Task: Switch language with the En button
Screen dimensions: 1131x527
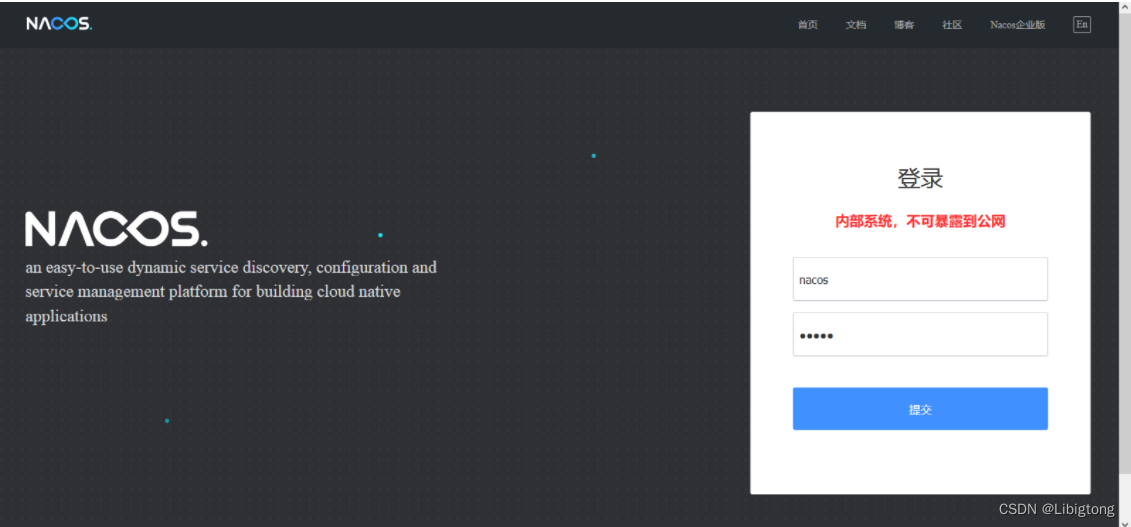Action: point(1081,25)
